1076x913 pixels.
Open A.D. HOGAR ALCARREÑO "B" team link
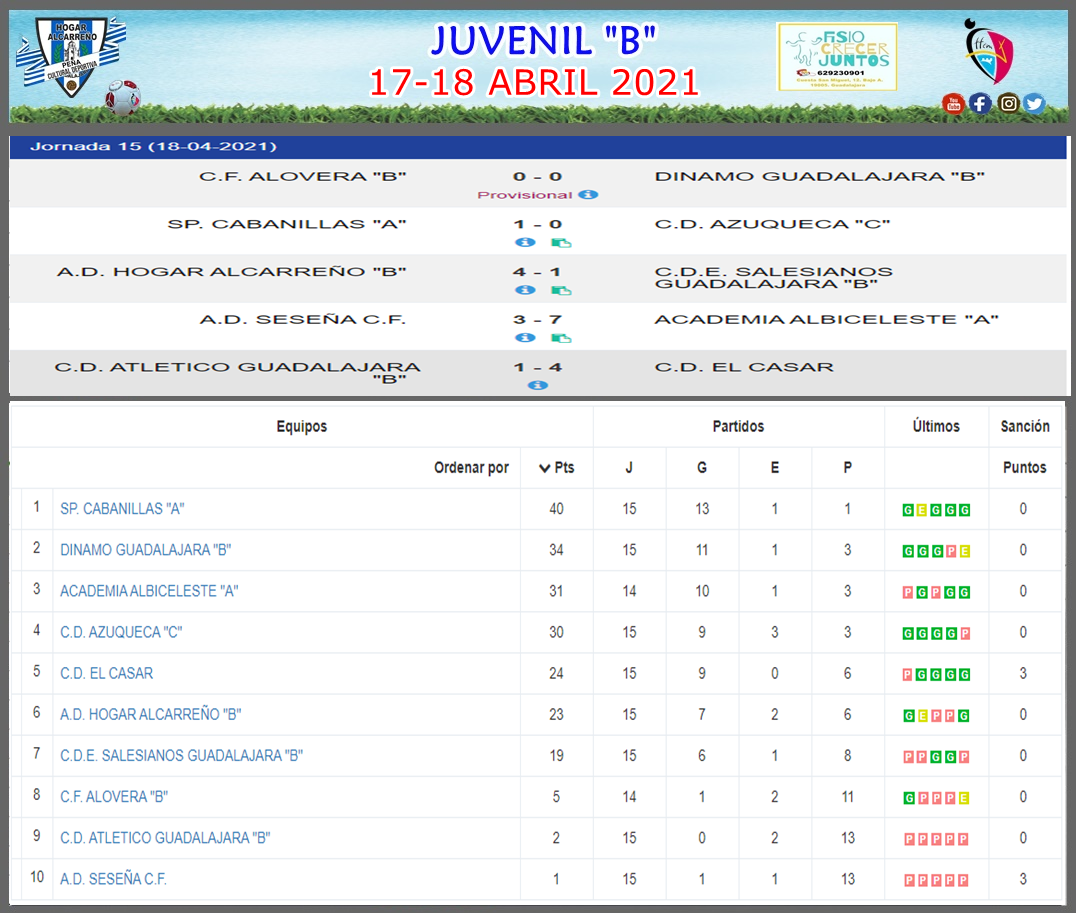[151, 715]
